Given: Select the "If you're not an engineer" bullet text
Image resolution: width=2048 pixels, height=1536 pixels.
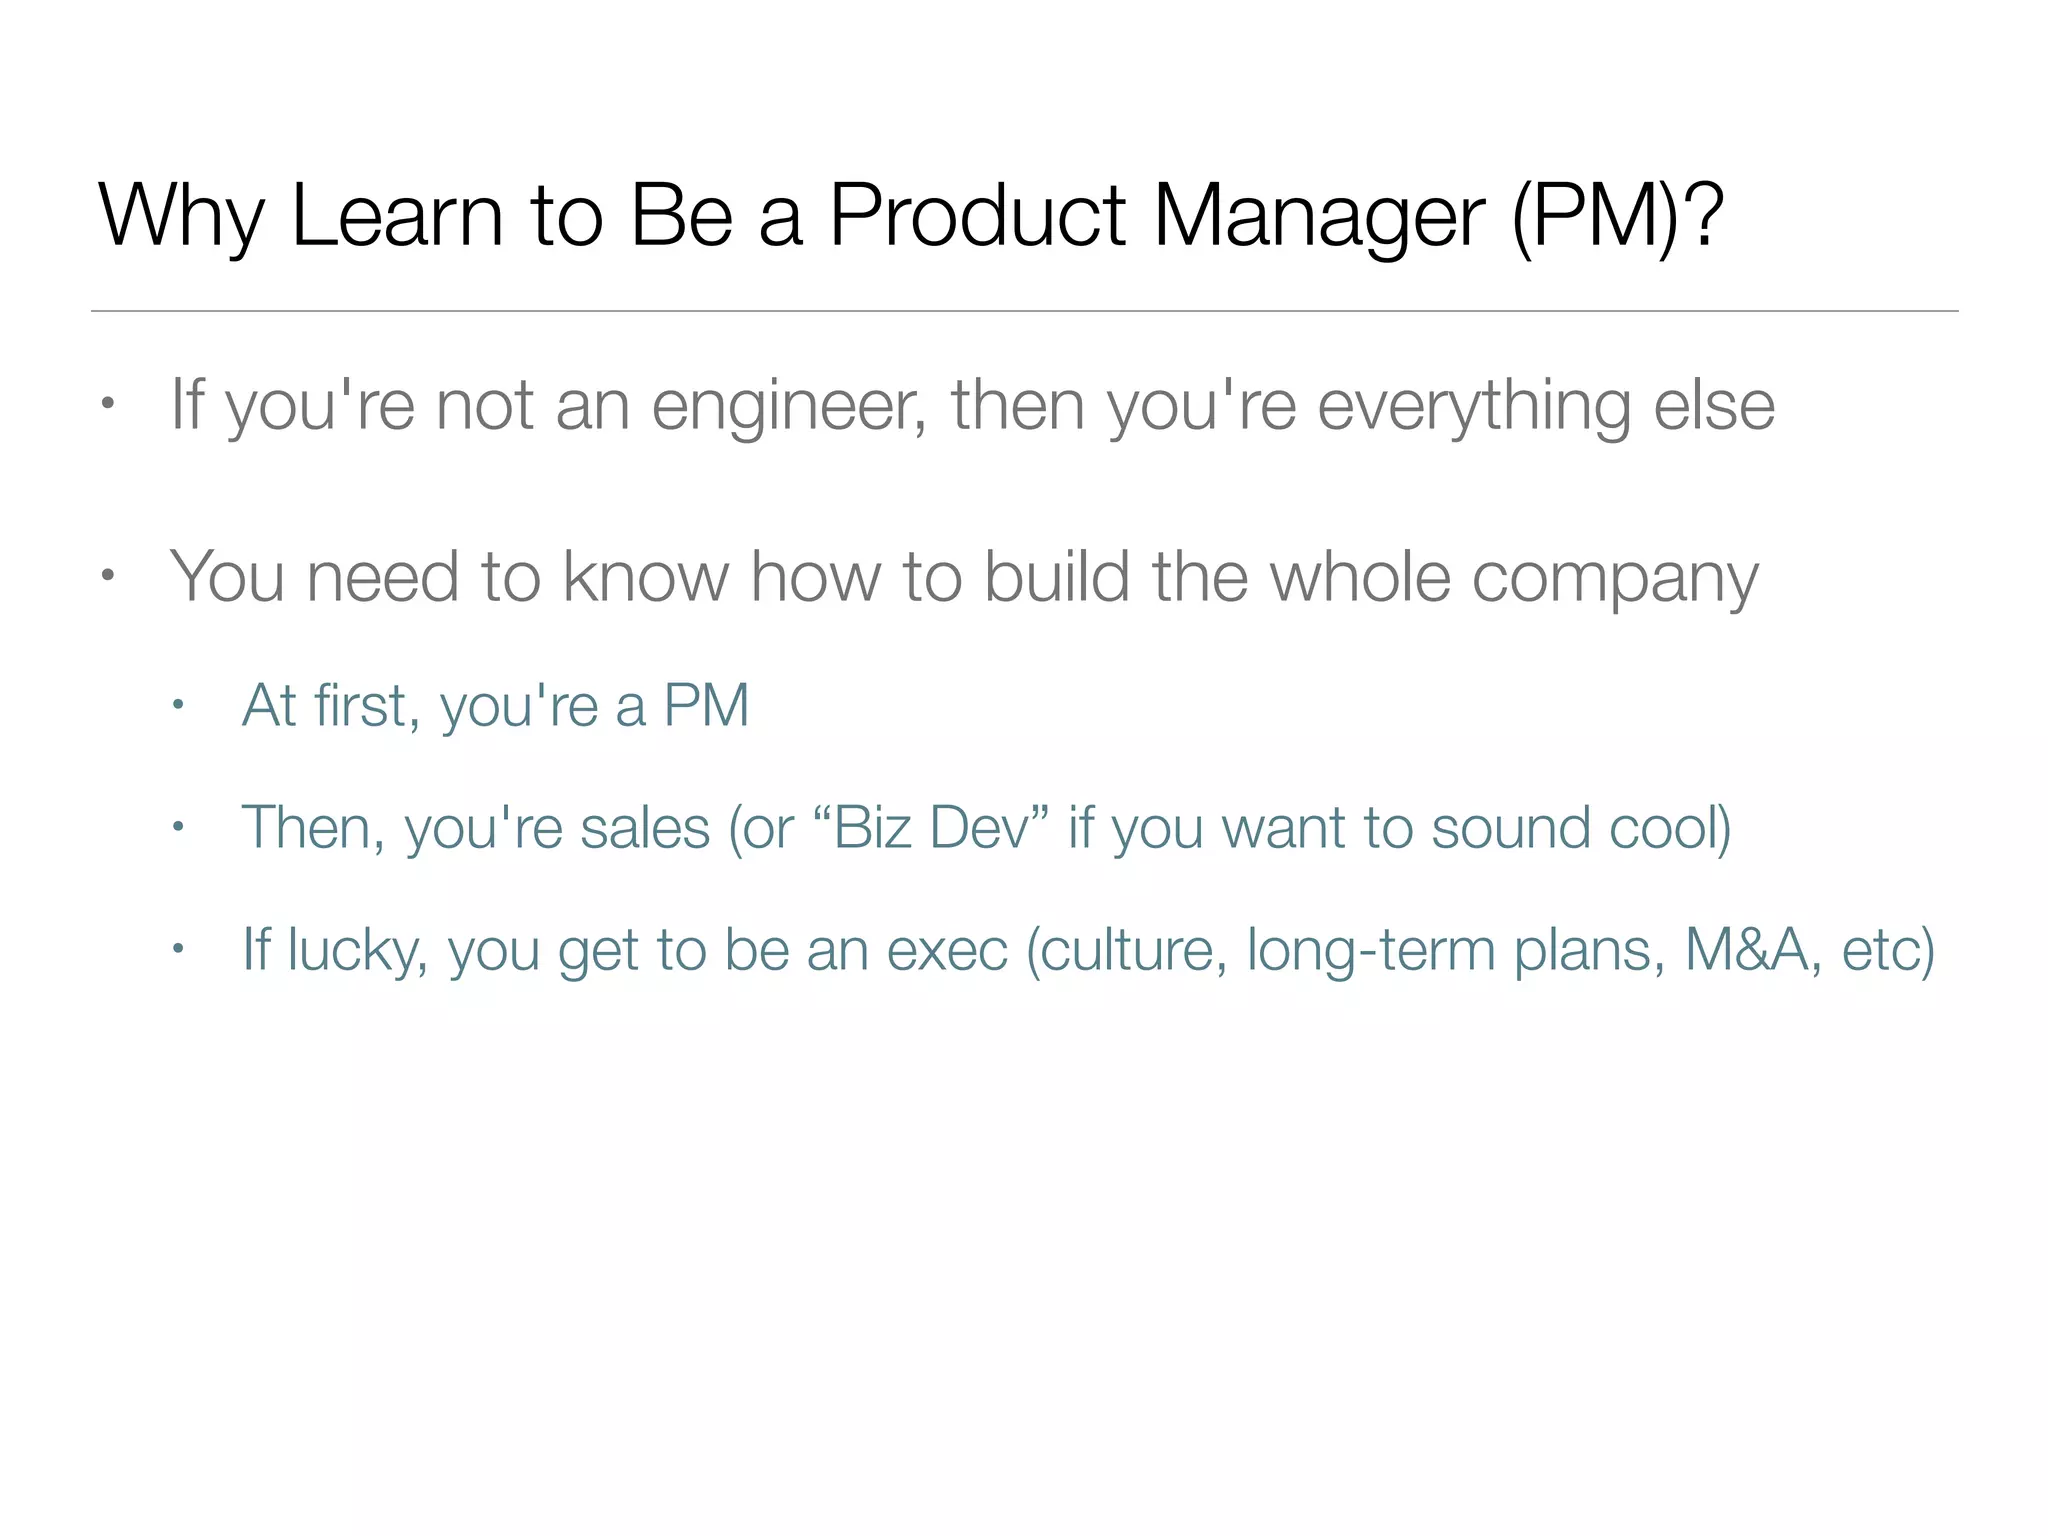Looking at the screenshot, I should [x=972, y=405].
